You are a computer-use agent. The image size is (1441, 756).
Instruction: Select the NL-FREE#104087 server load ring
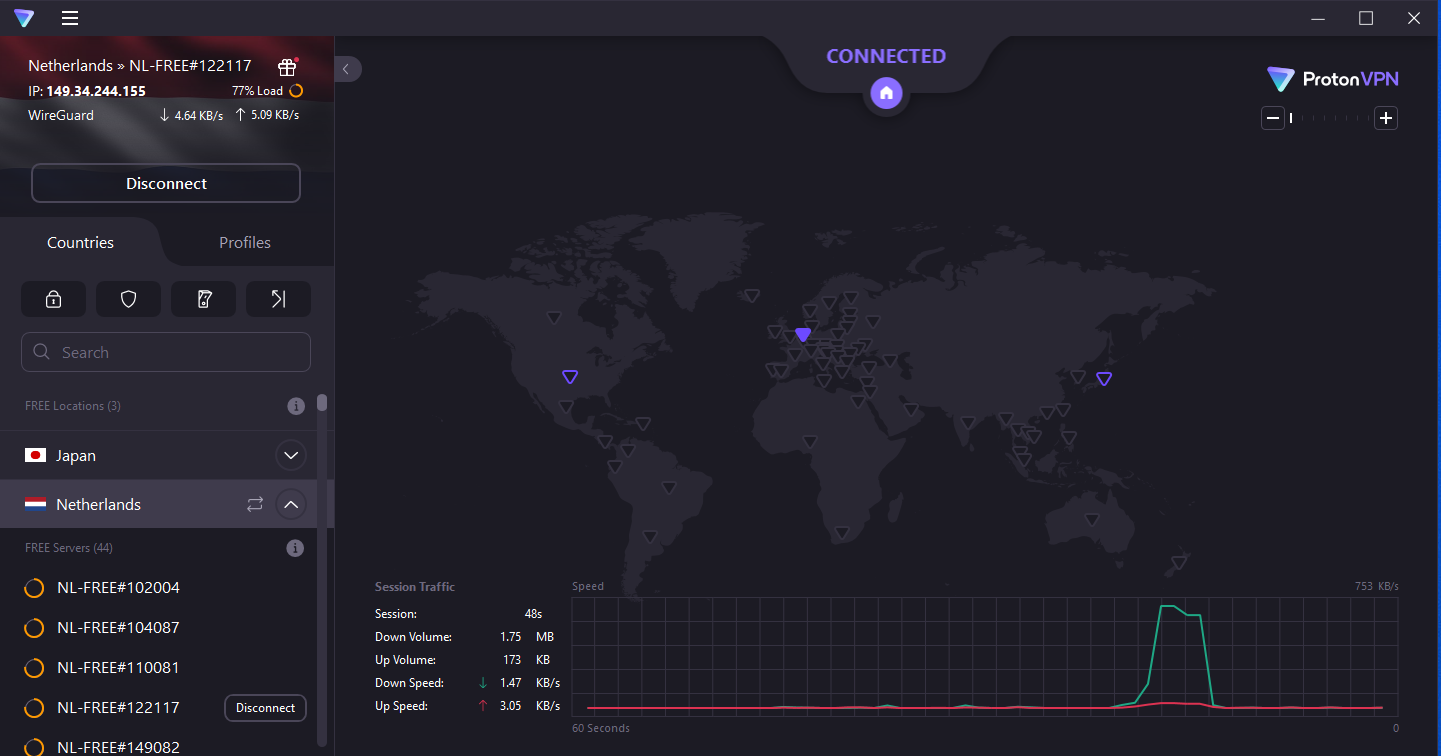pyautogui.click(x=34, y=627)
